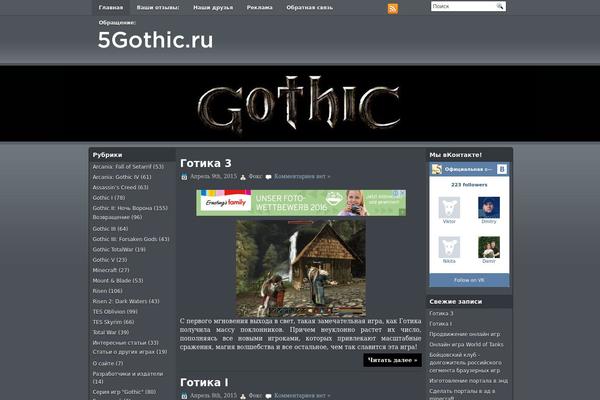Open the Готика 3 post title
The image size is (600, 400).
pyautogui.click(x=206, y=163)
